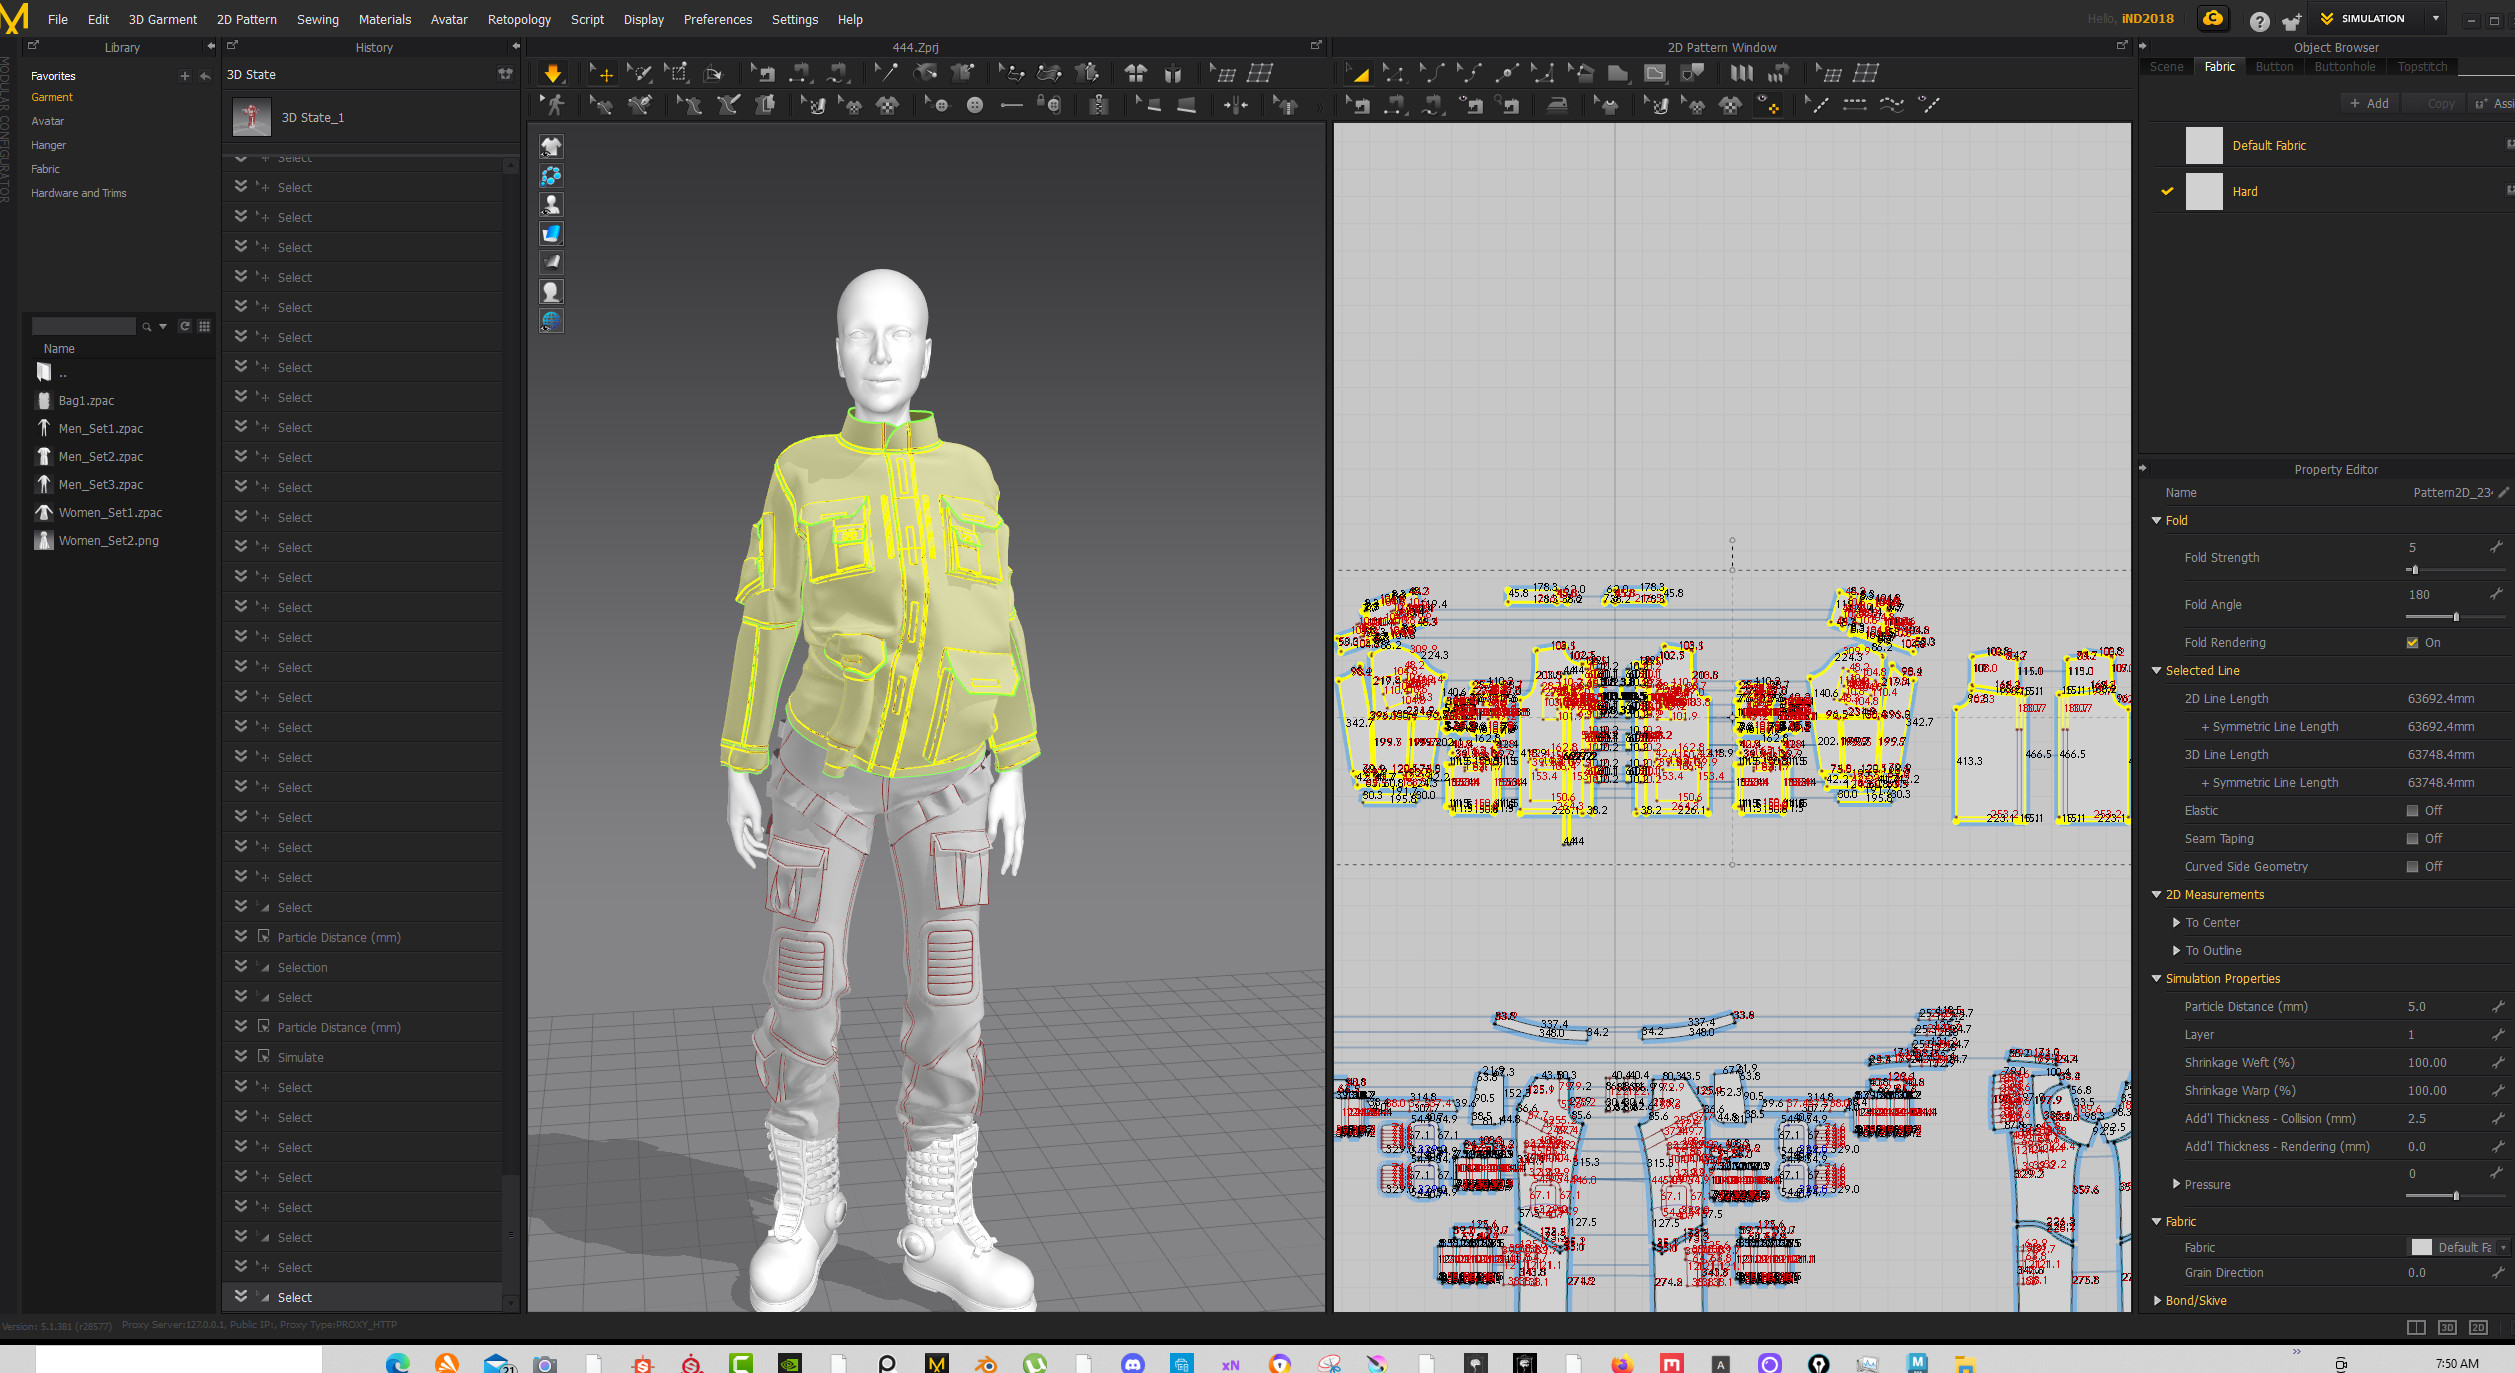Select the Segment Topstitch tool in the 2D toolbar
The width and height of the screenshot is (2515, 1373).
(1854, 104)
